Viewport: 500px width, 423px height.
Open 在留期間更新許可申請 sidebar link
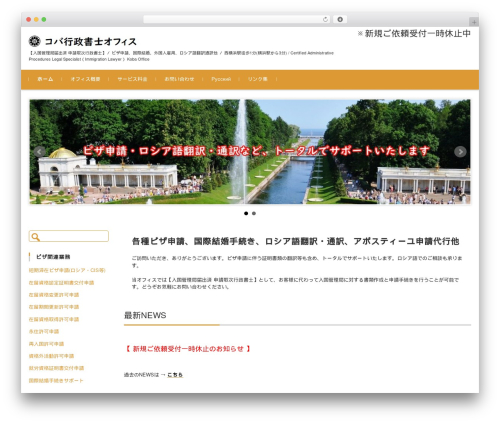54,307
